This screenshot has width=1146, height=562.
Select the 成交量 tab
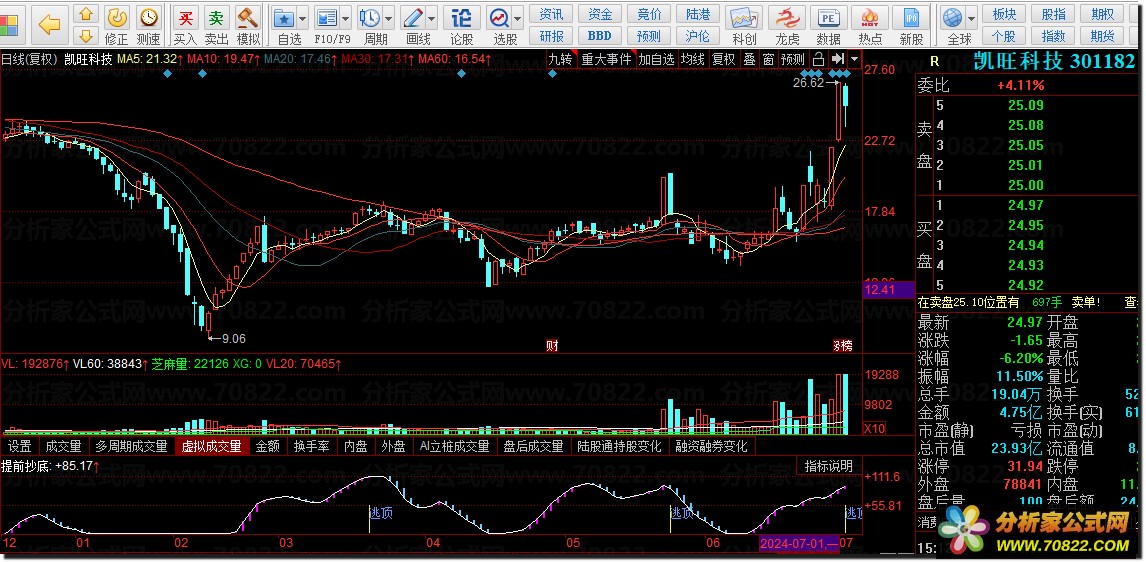click(63, 446)
